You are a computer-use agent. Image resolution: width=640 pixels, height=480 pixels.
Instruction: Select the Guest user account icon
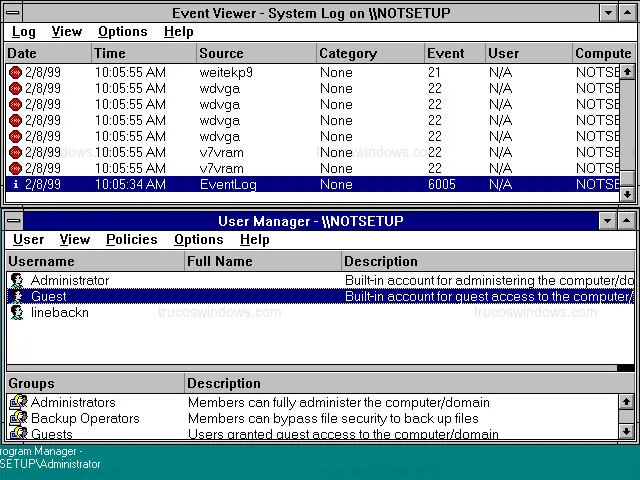tap(17, 297)
